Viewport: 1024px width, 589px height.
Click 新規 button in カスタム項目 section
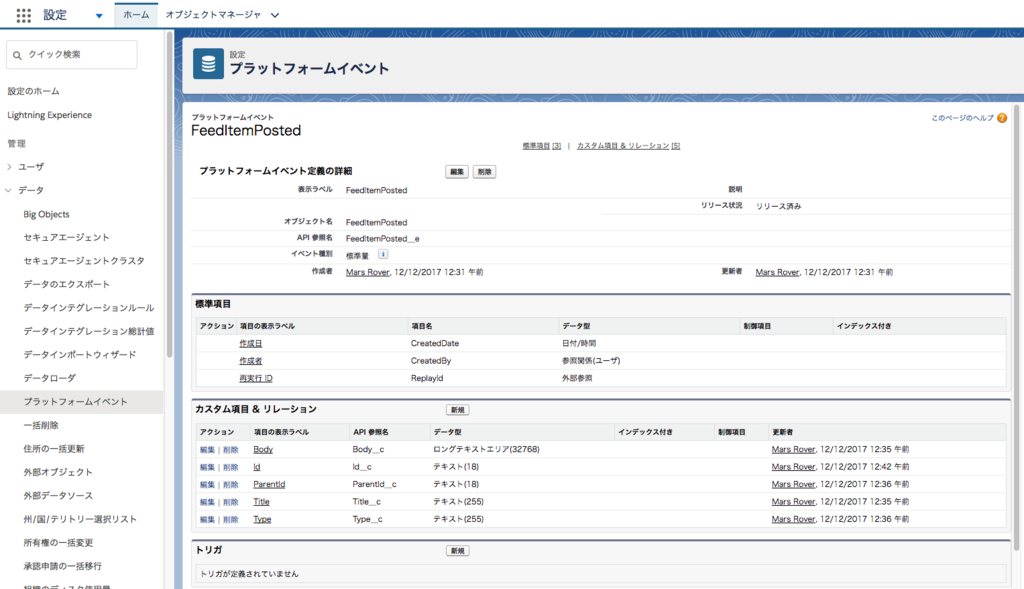pos(458,410)
